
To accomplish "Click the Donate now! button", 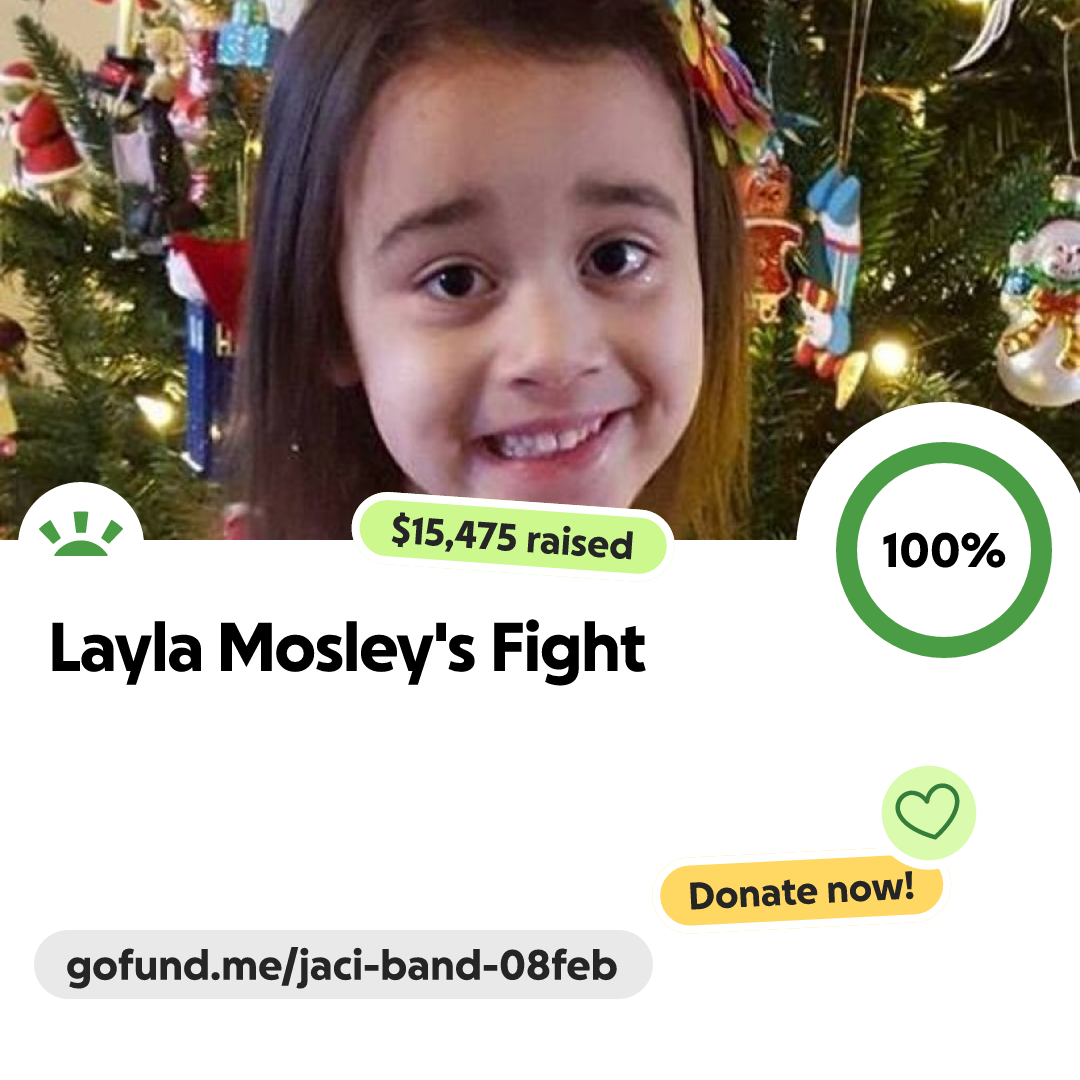I will [802, 891].
